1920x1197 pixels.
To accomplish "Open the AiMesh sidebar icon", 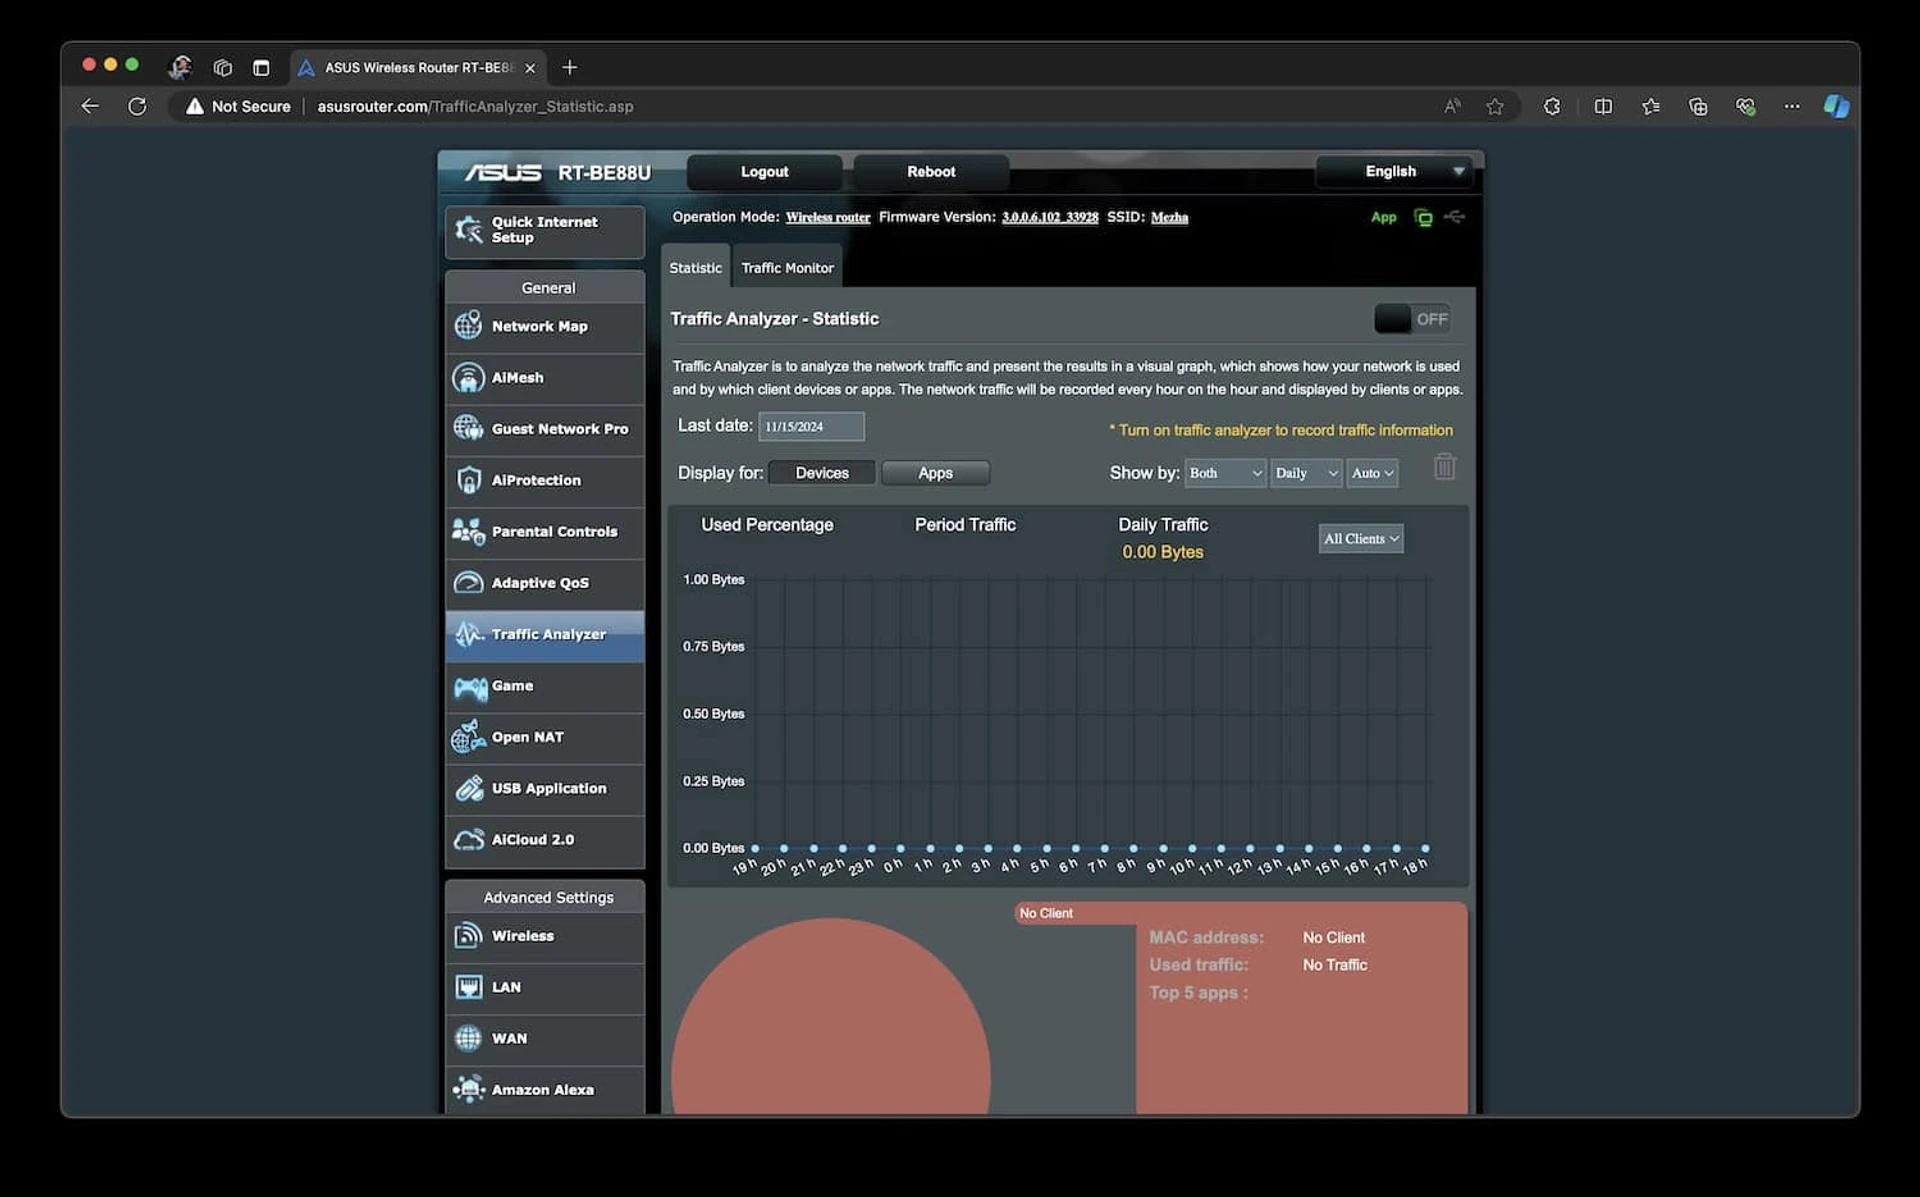I will pos(468,378).
